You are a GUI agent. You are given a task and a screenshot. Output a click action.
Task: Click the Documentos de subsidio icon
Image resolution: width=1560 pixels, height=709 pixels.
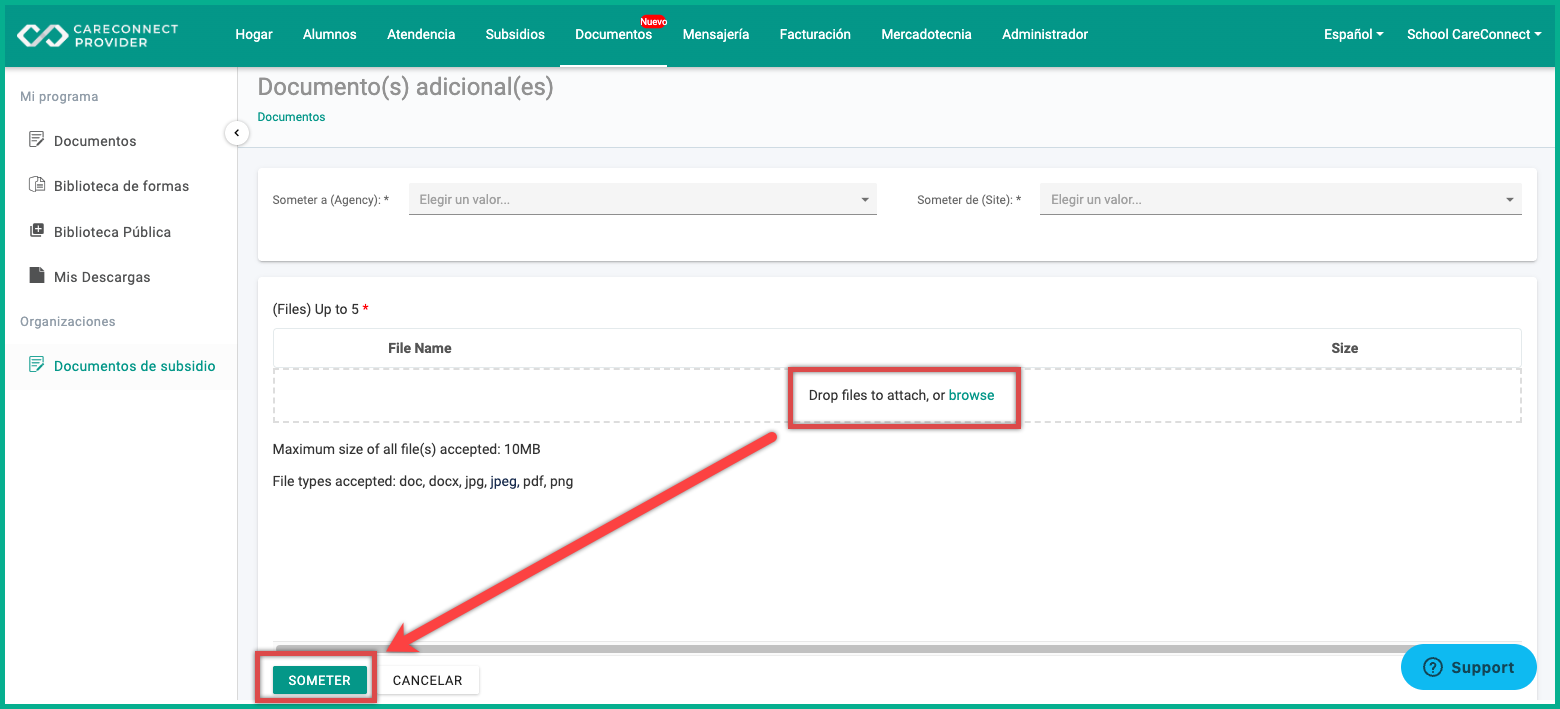tap(37, 364)
